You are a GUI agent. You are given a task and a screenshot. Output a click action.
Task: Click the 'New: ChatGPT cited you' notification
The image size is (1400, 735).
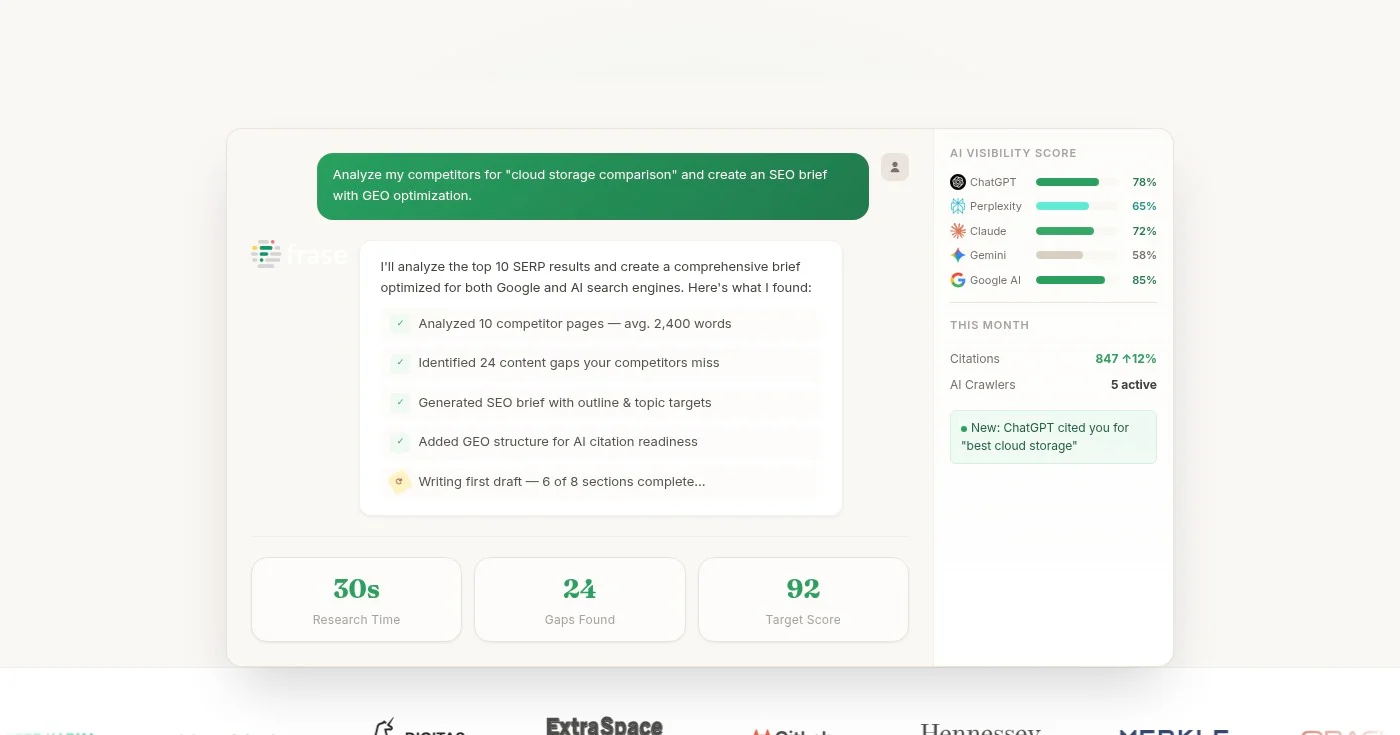coord(1053,437)
